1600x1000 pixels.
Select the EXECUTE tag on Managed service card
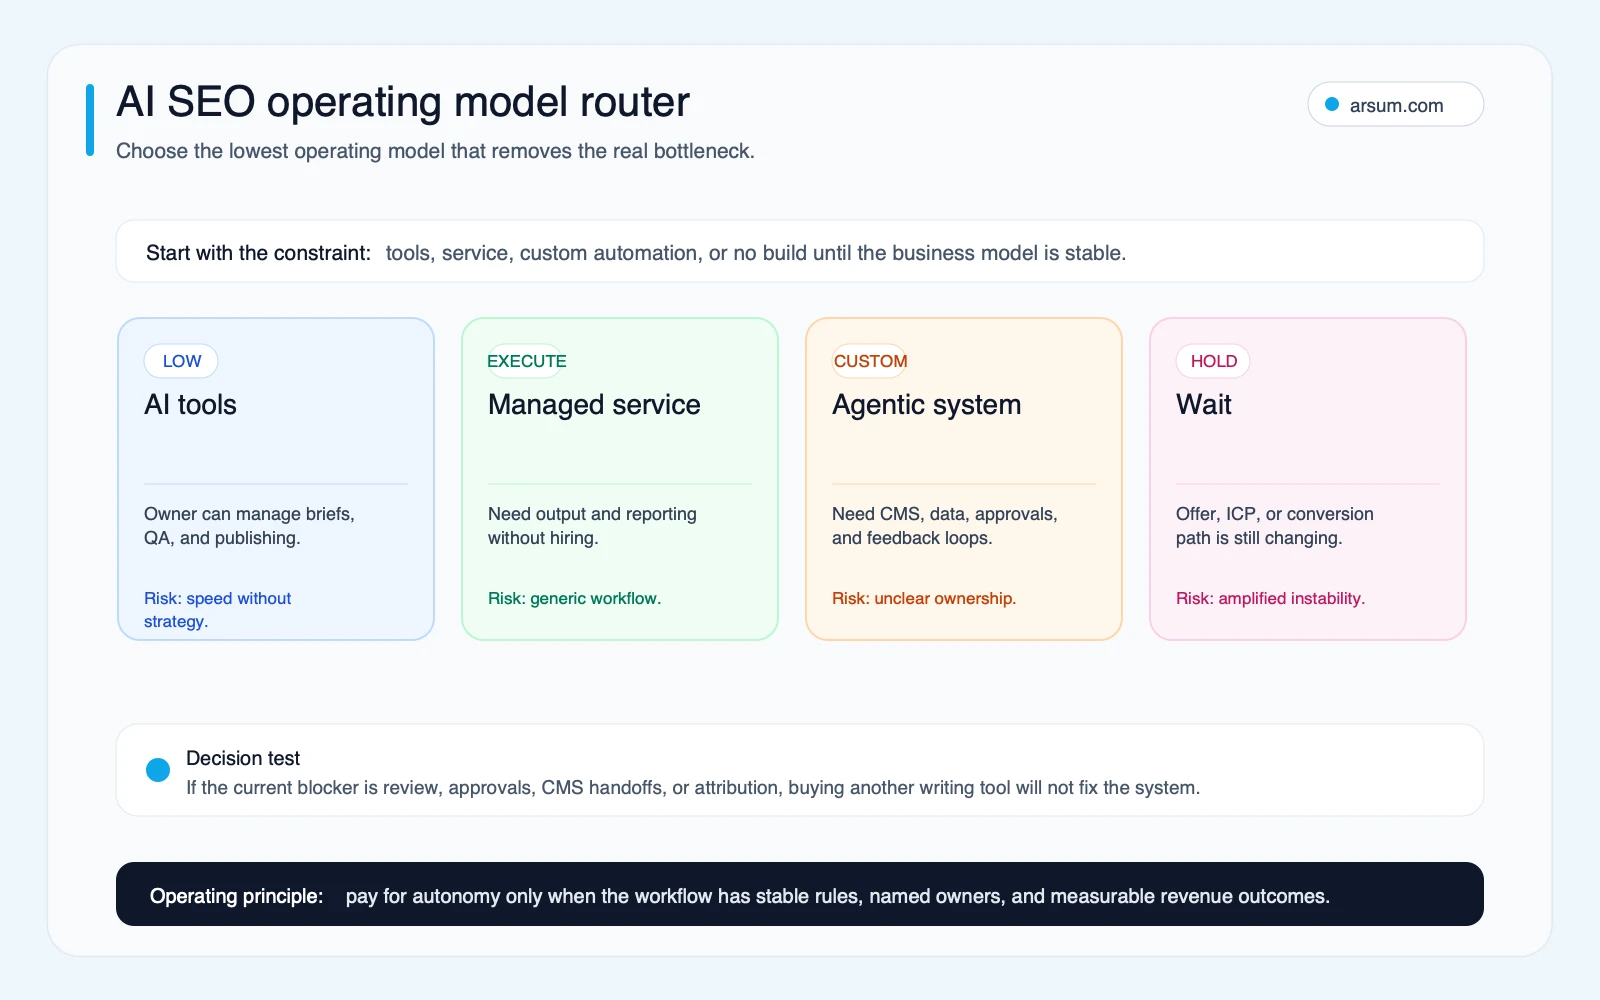click(x=527, y=361)
